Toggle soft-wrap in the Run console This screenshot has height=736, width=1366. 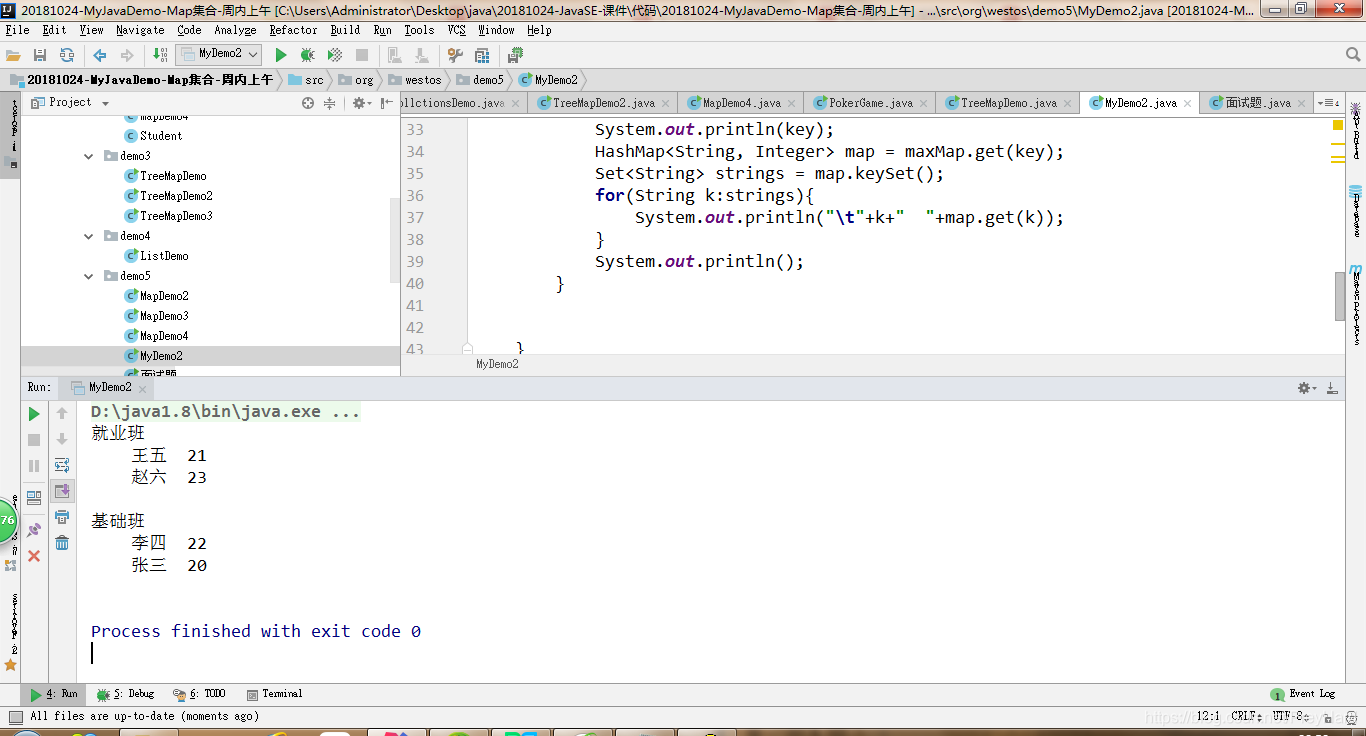62,465
